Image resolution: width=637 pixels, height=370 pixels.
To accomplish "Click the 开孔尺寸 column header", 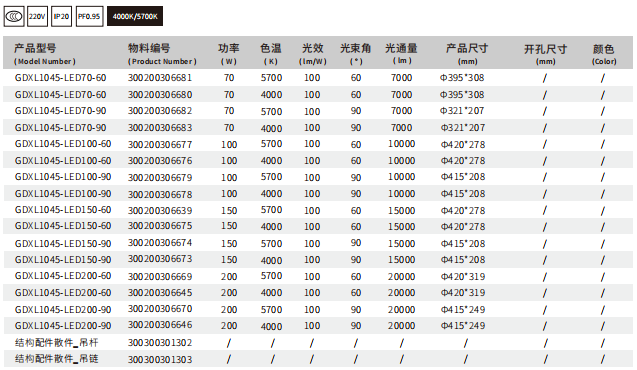I will 546,54.
